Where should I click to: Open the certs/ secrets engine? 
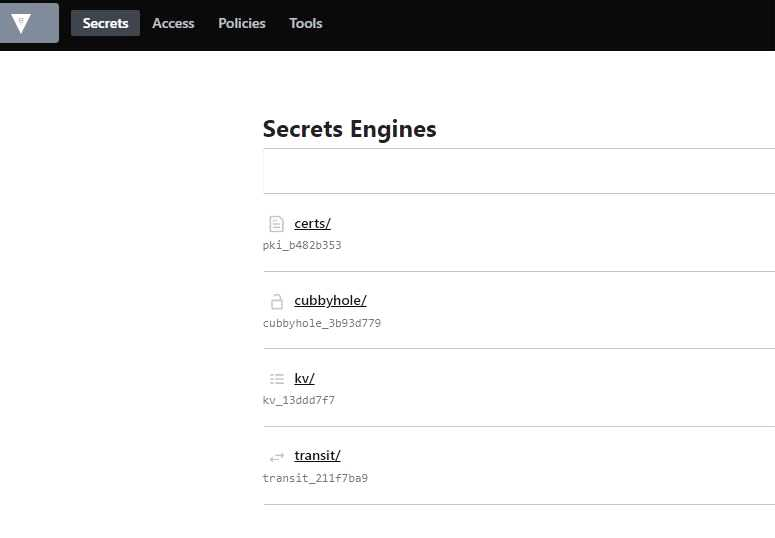312,224
